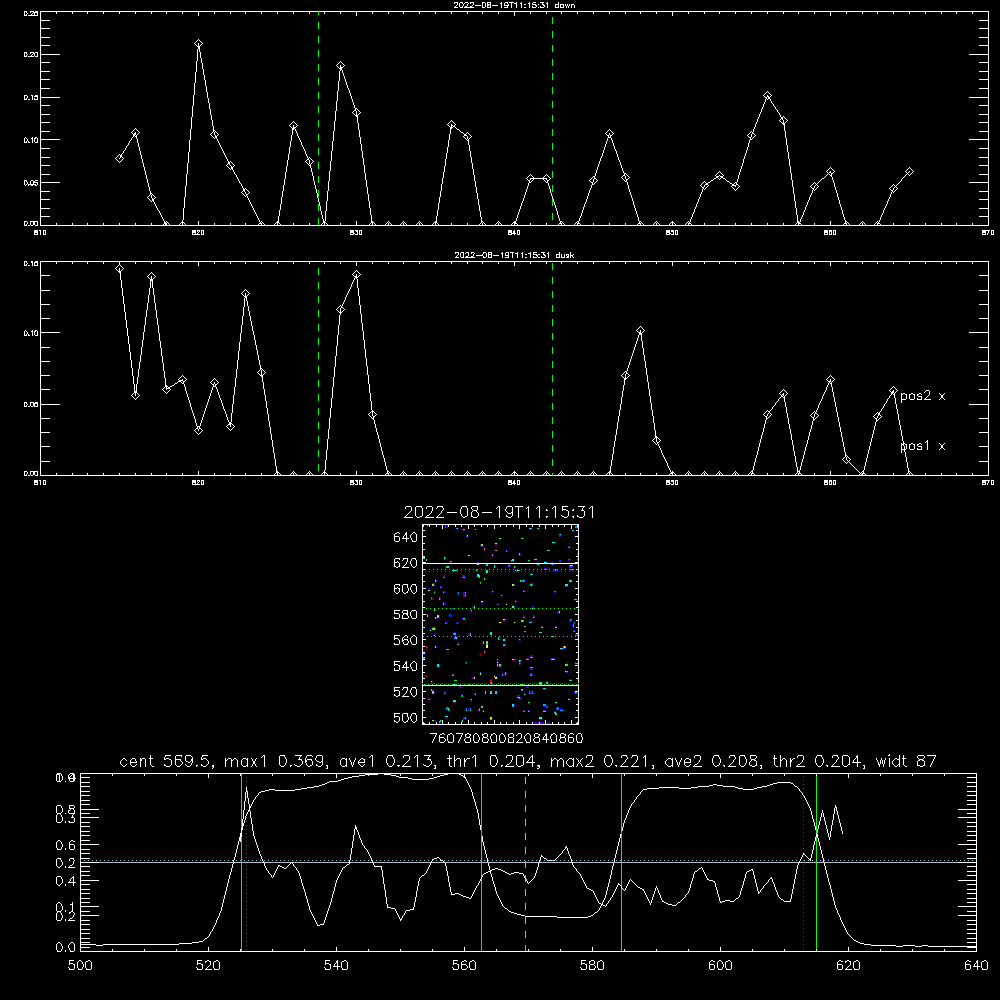Click the detector image thumbnail with colored pixels
The width and height of the screenshot is (1000, 1000).
tap(500, 624)
